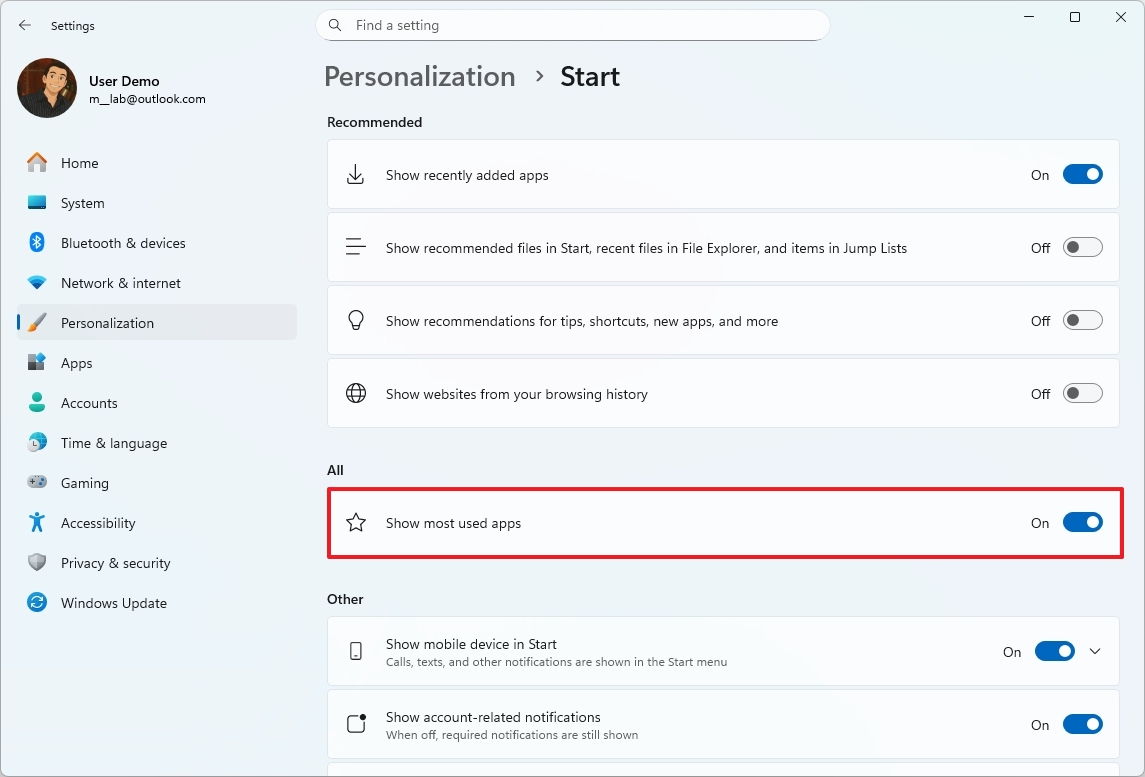
Task: Click the Windows Update icon
Action: click(37, 603)
